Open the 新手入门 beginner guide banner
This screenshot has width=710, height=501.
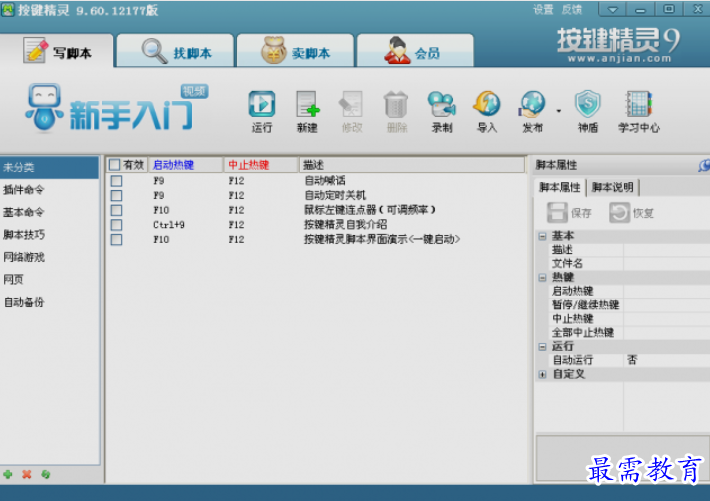click(x=114, y=109)
